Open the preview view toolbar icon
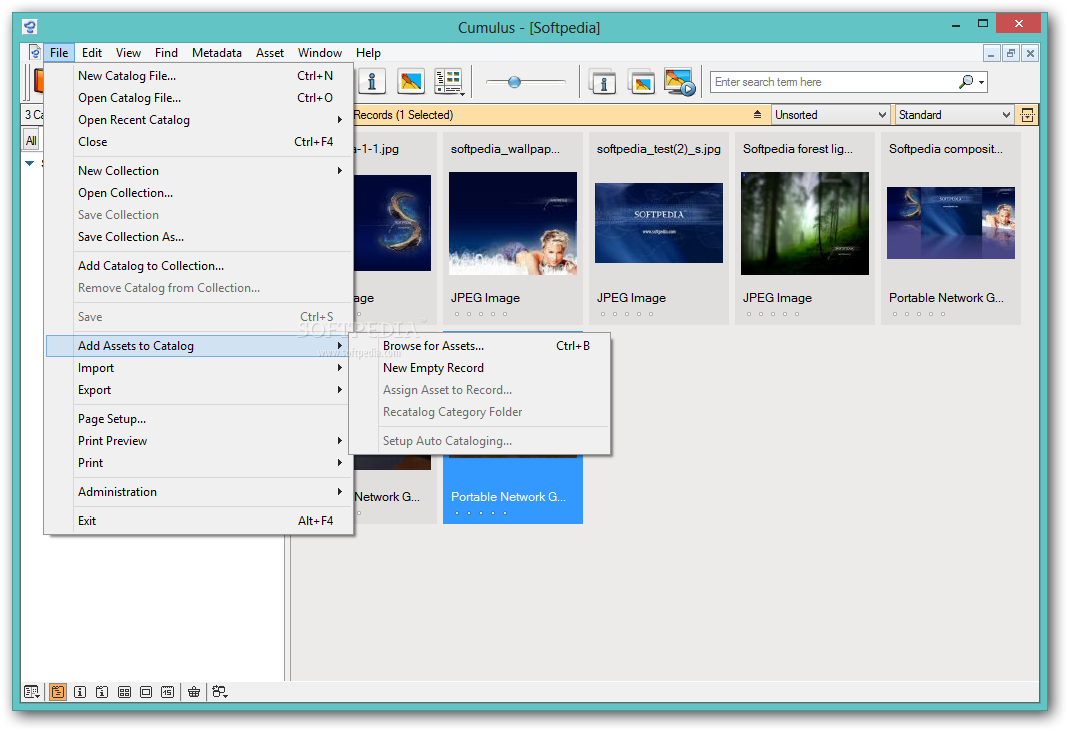 (411, 82)
